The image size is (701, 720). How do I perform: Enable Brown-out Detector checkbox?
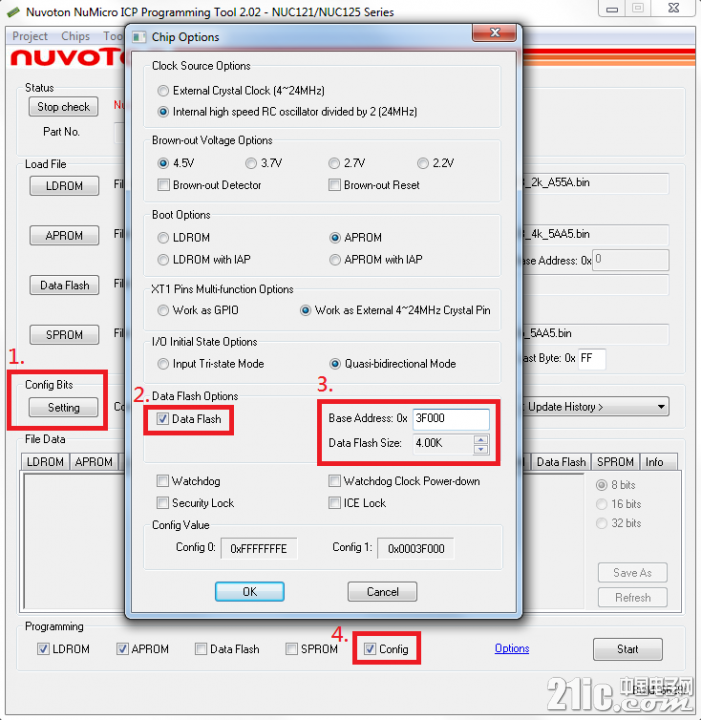pyautogui.click(x=163, y=185)
